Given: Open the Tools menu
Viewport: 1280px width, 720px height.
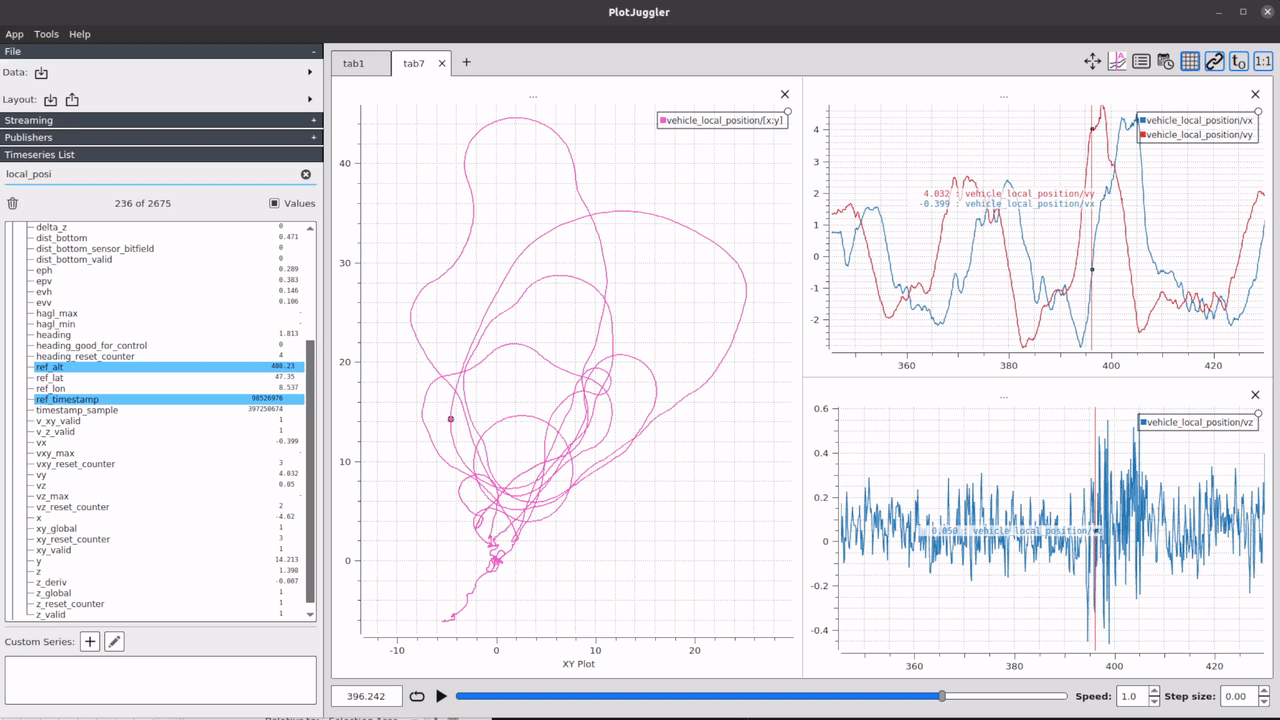Looking at the screenshot, I should click(46, 34).
